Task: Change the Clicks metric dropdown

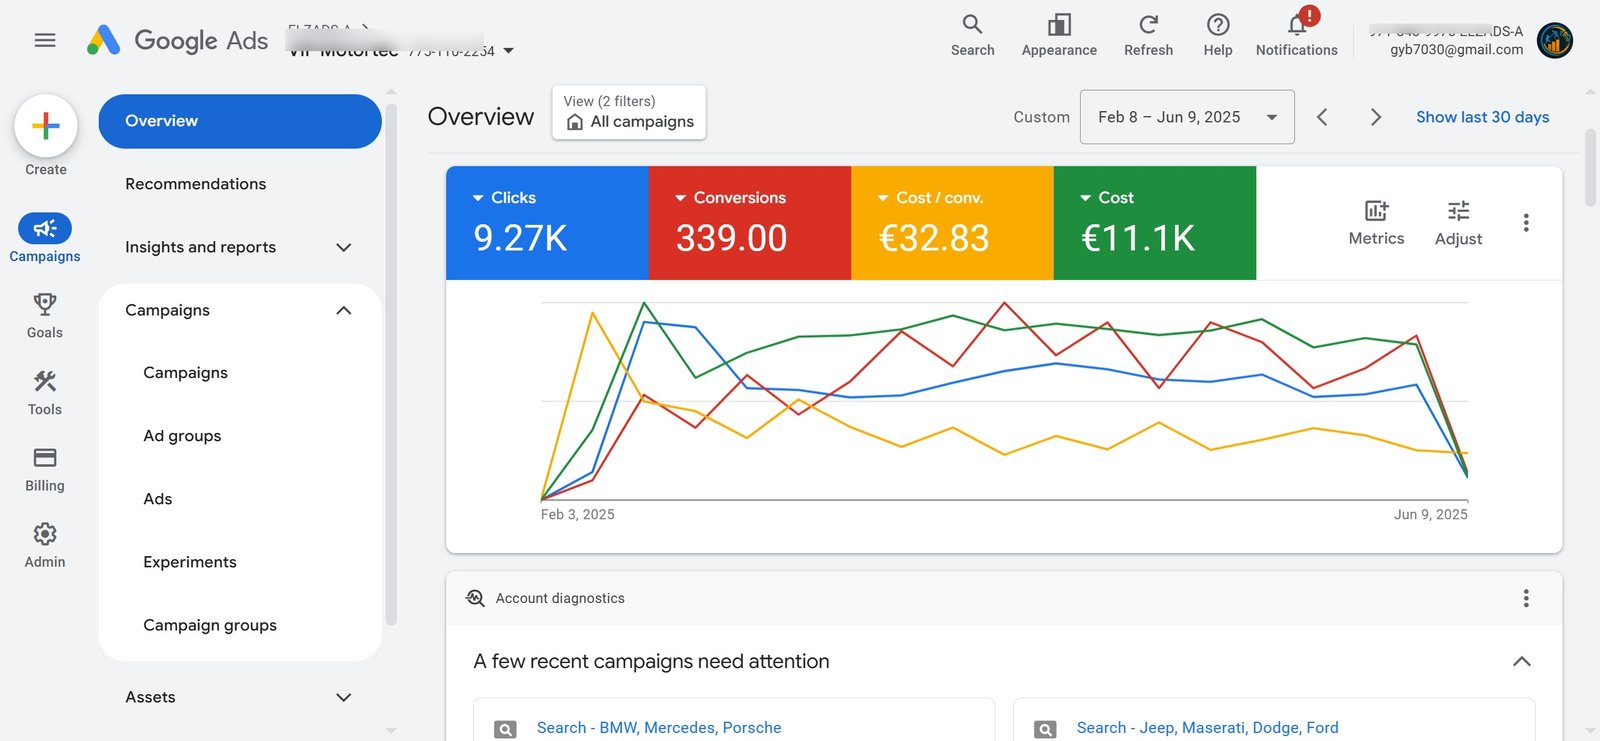Action: 504,198
